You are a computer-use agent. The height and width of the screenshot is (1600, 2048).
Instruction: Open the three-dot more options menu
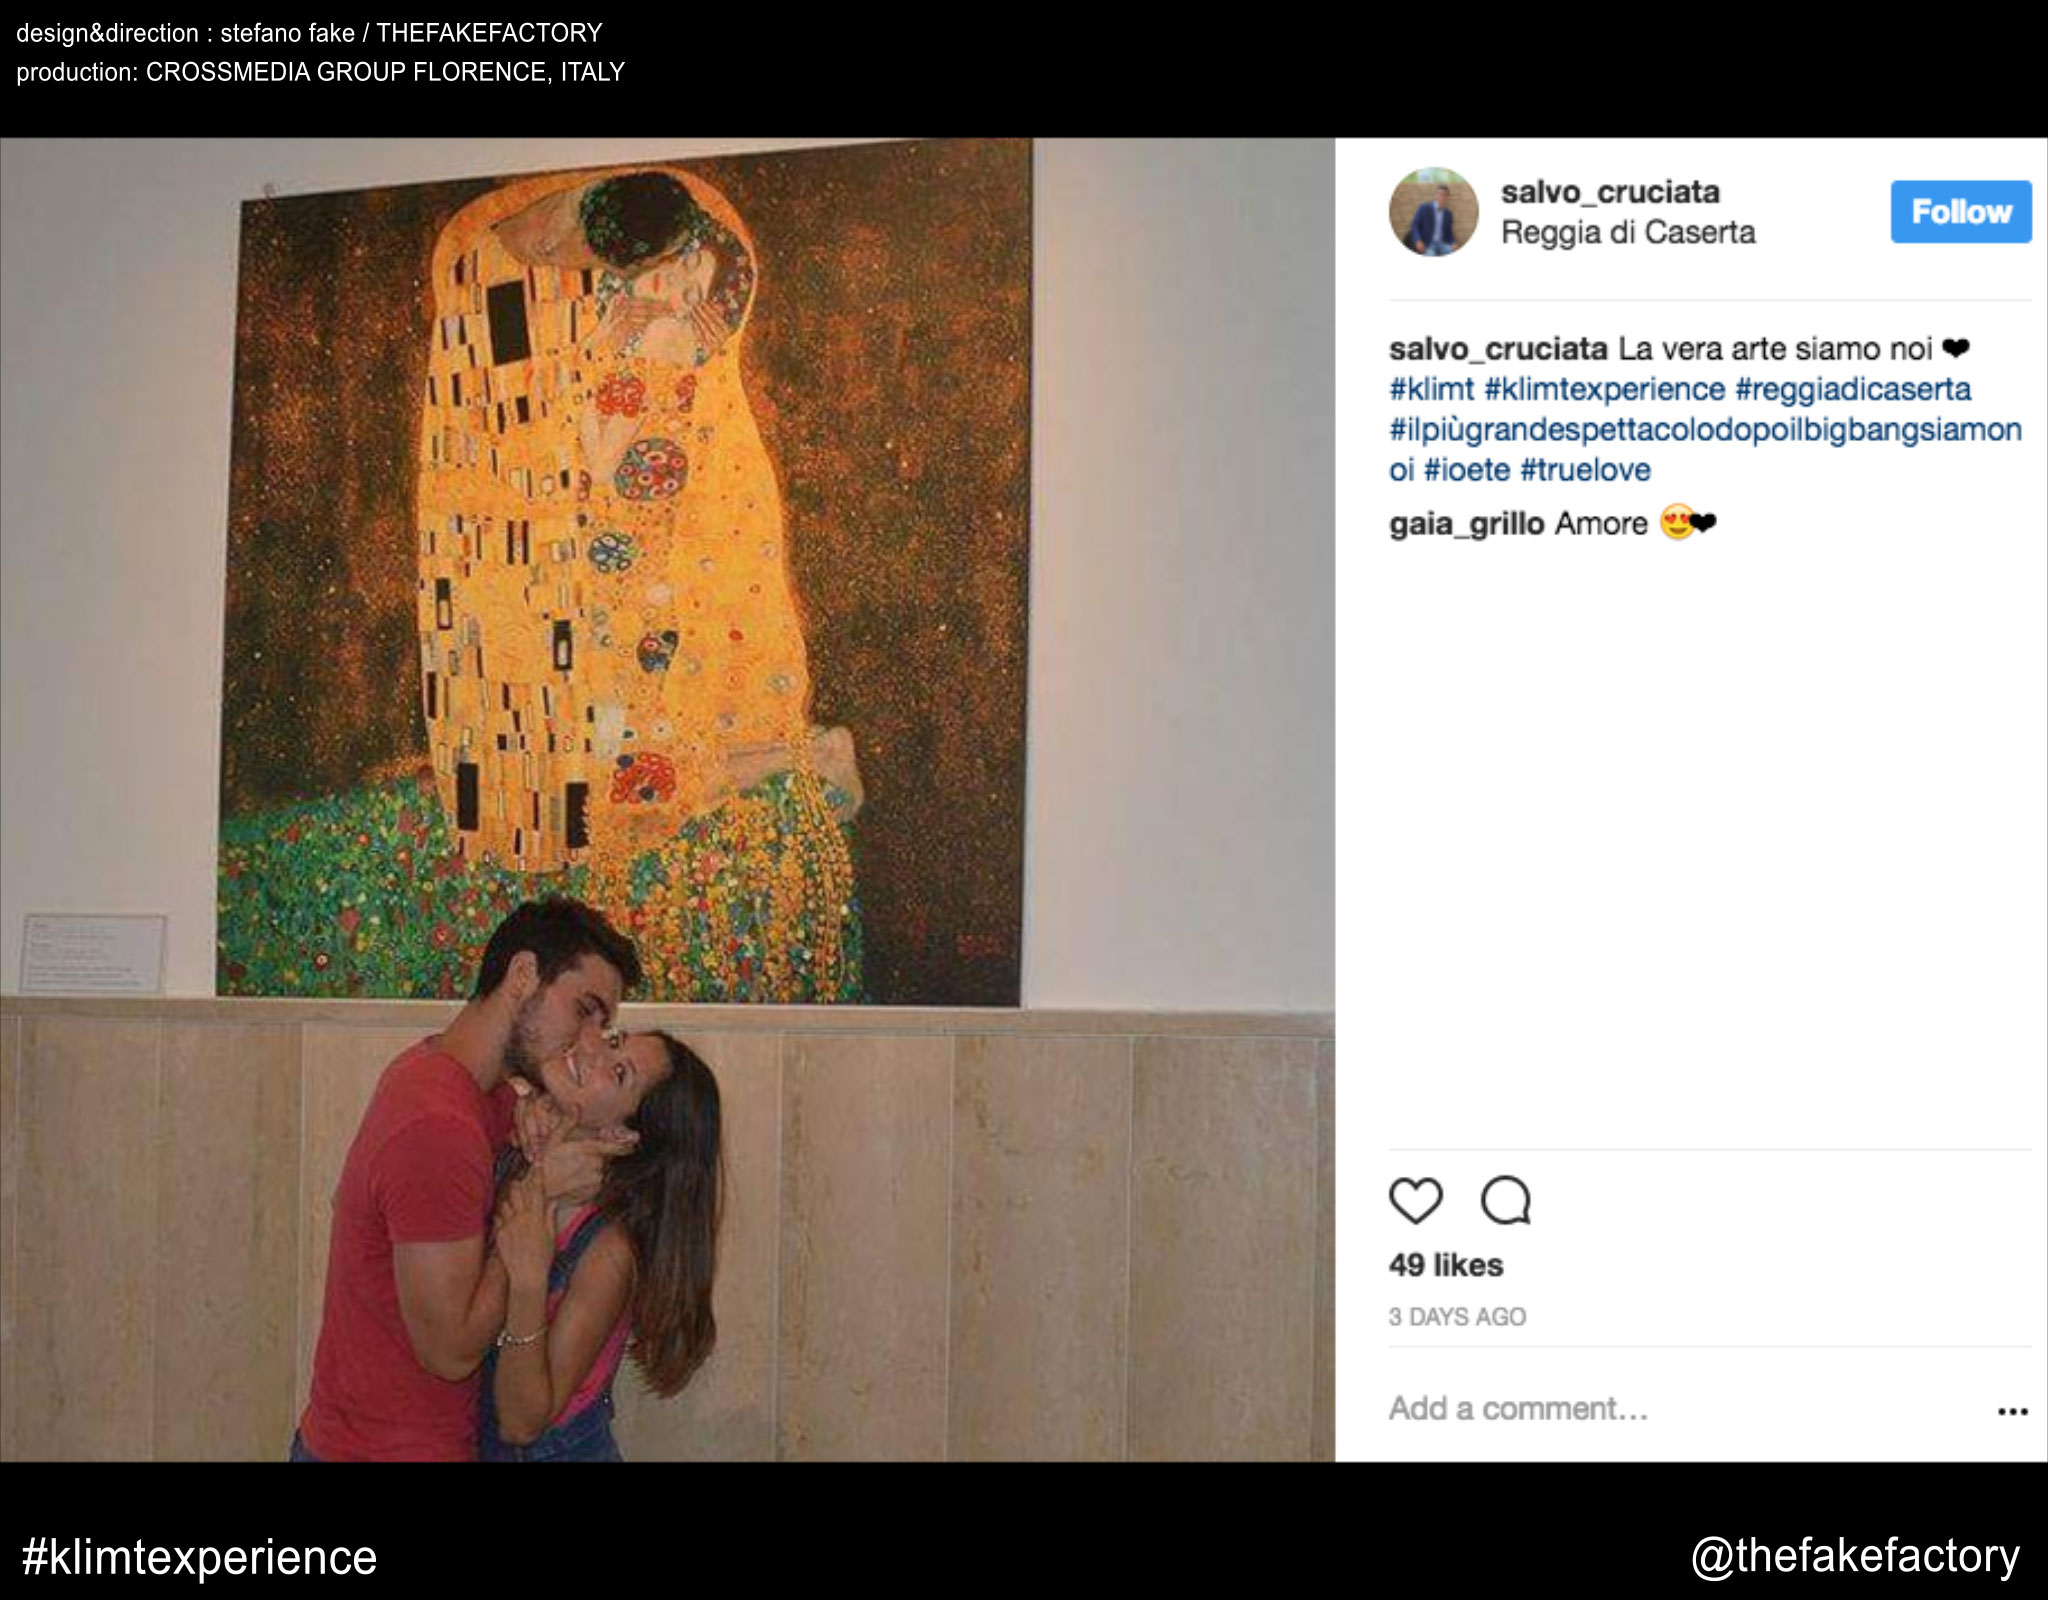(x=2012, y=1412)
